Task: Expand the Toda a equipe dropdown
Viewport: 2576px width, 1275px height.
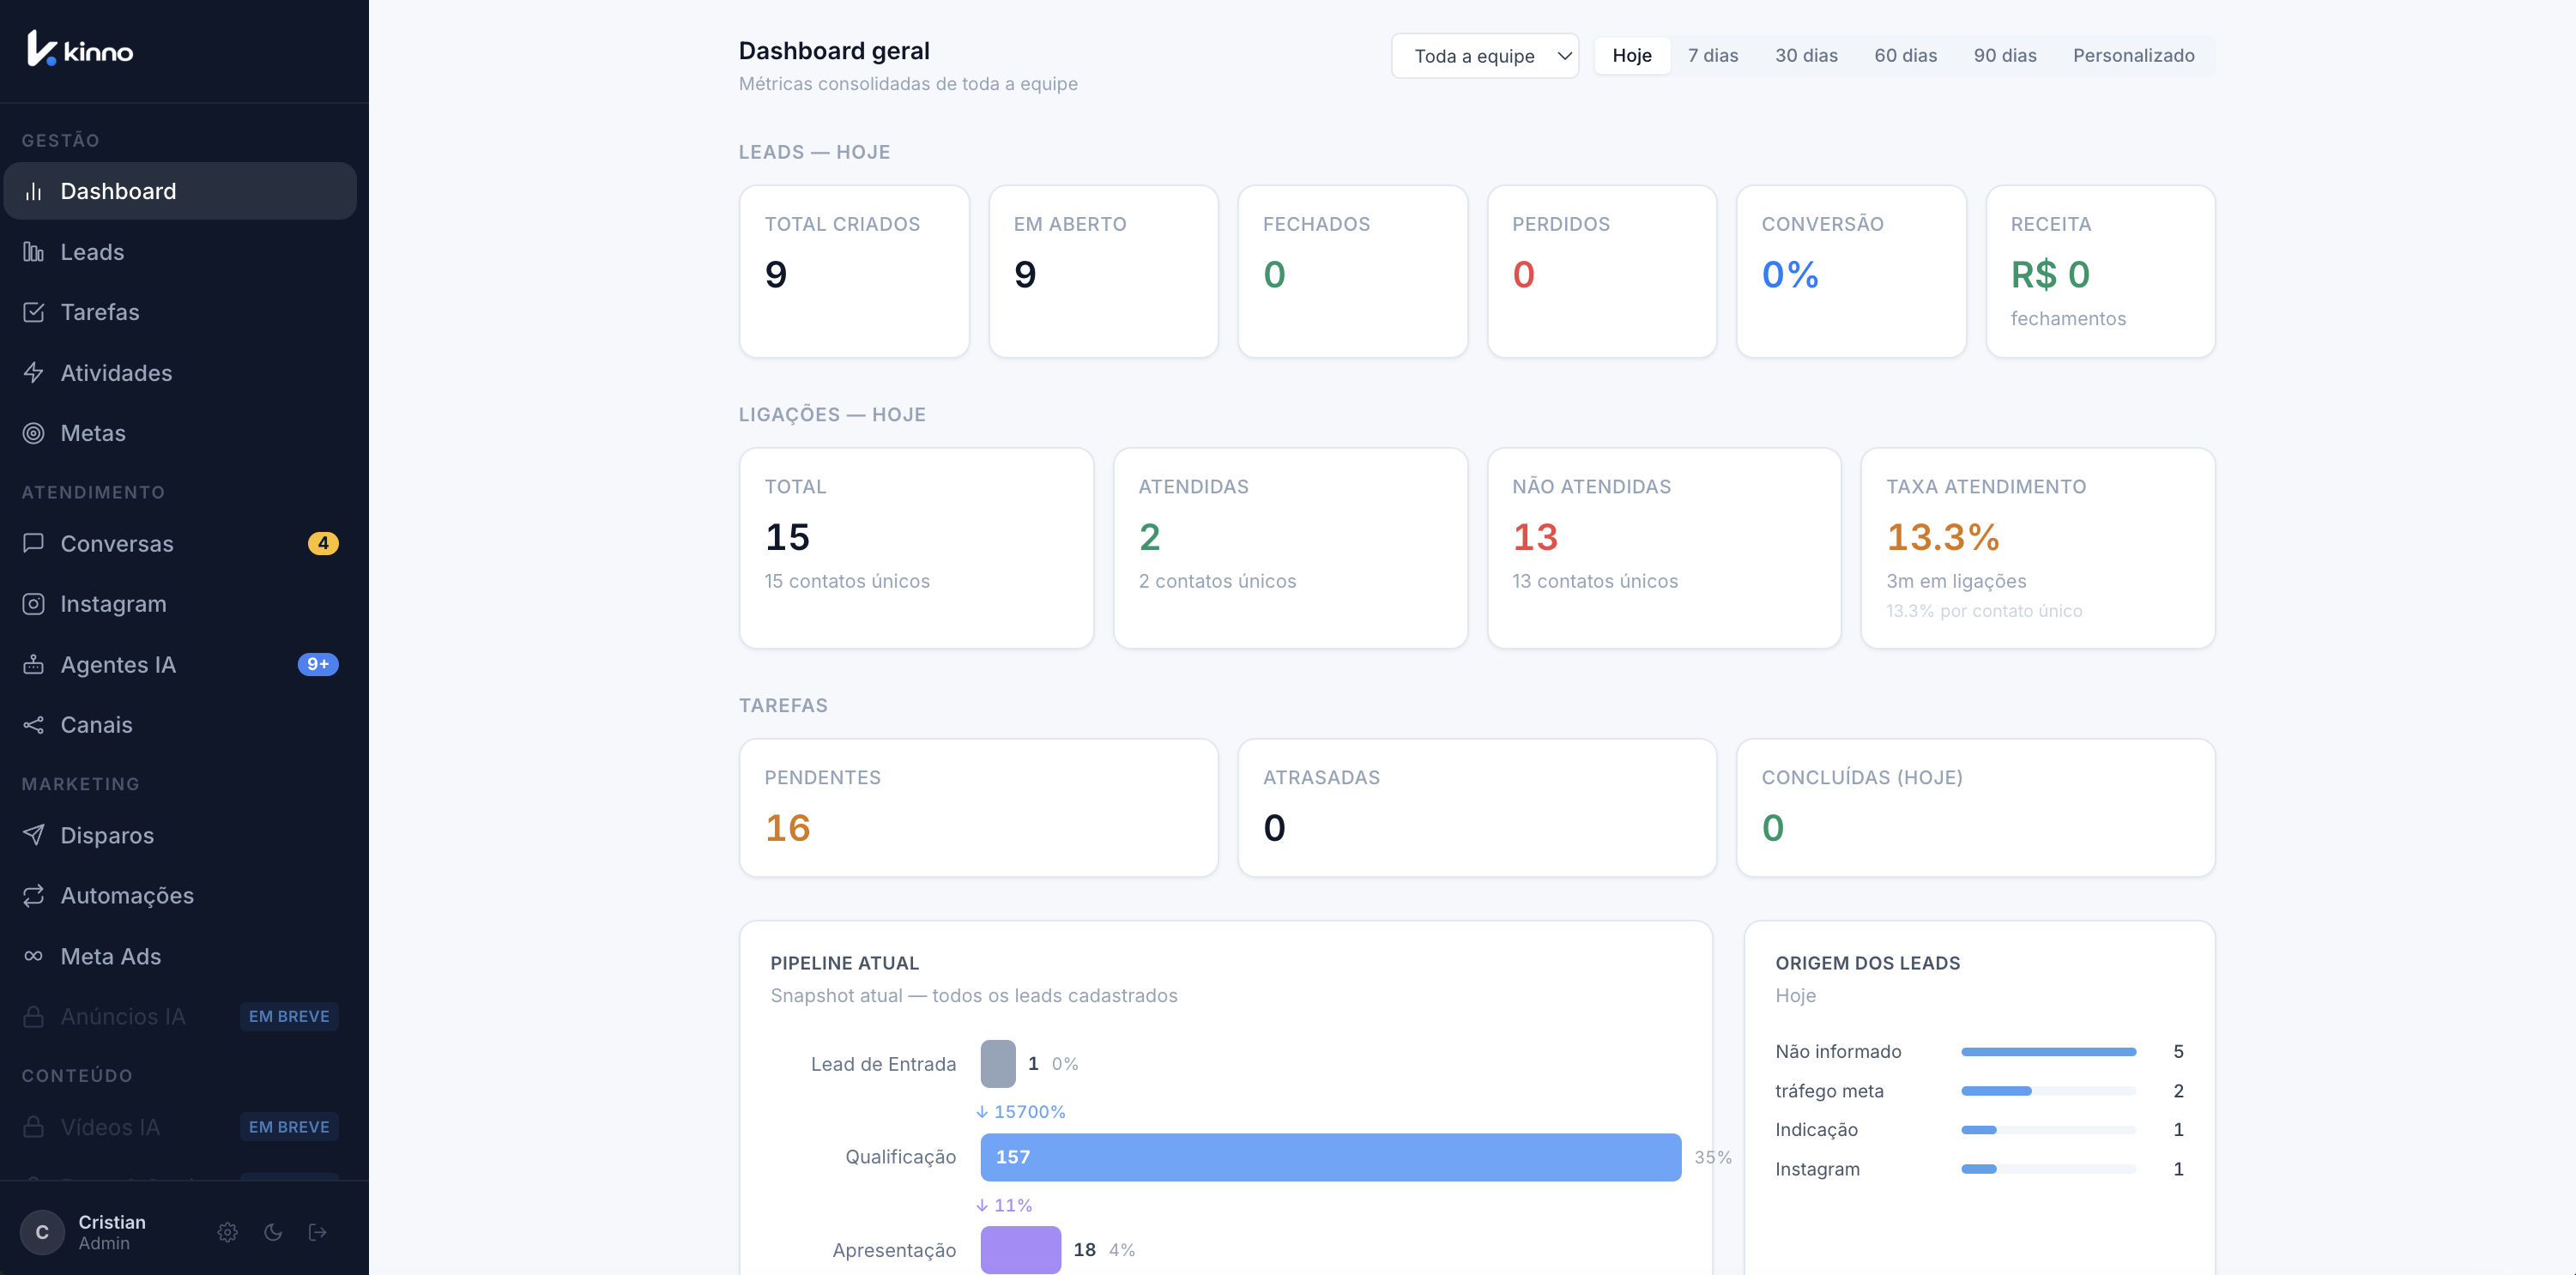Action: [x=1484, y=56]
